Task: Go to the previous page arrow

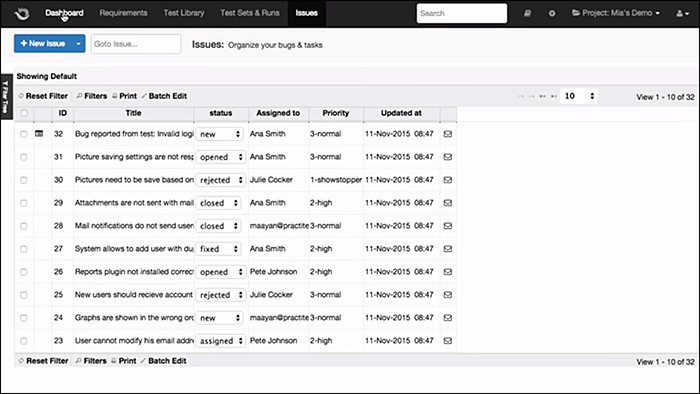Action: pos(531,96)
